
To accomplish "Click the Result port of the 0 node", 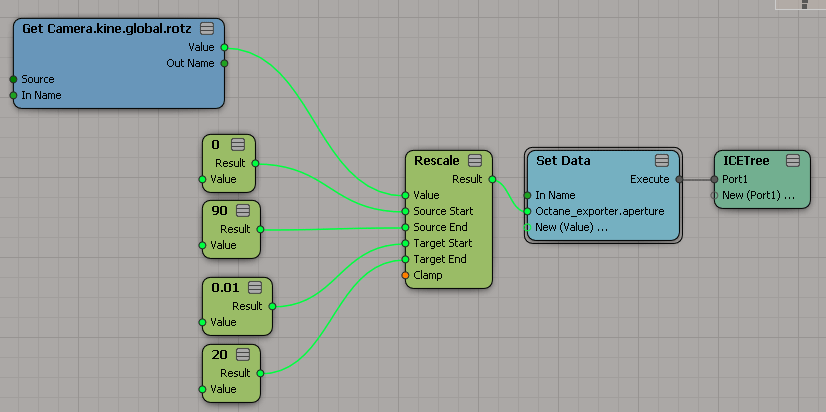I will (x=255, y=163).
